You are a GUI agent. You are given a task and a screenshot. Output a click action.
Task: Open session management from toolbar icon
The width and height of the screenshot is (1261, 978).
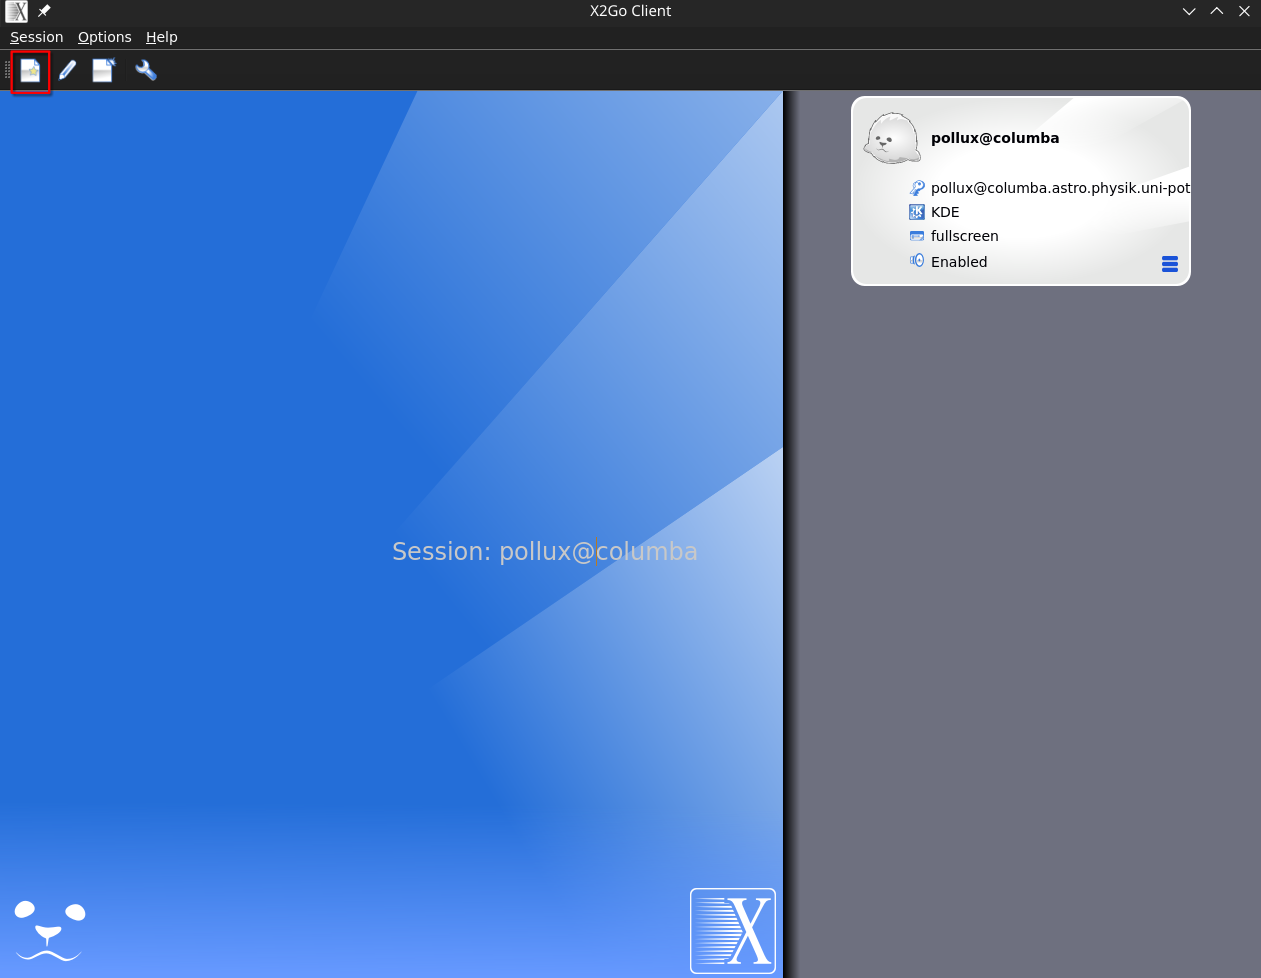104,71
